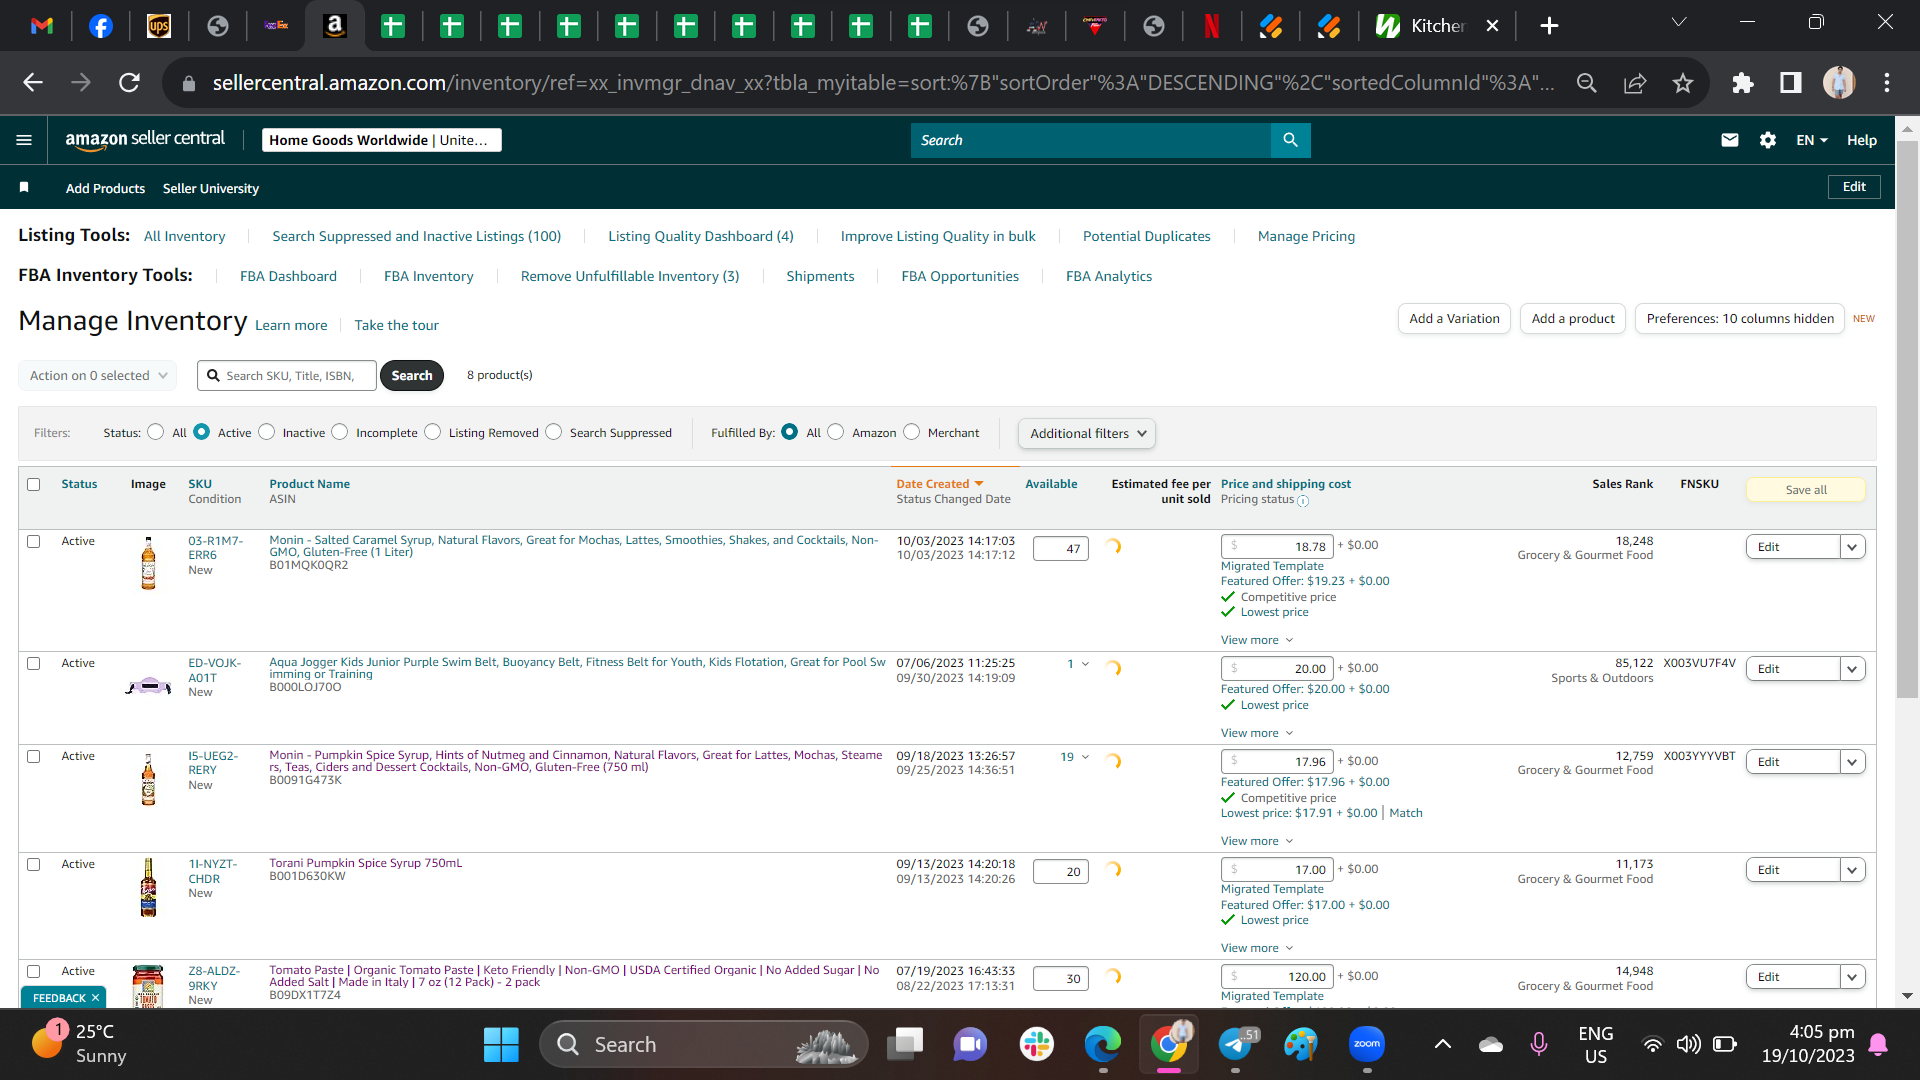
Task: Filter Fulfilled By Merchant
Action: pyautogui.click(x=912, y=432)
